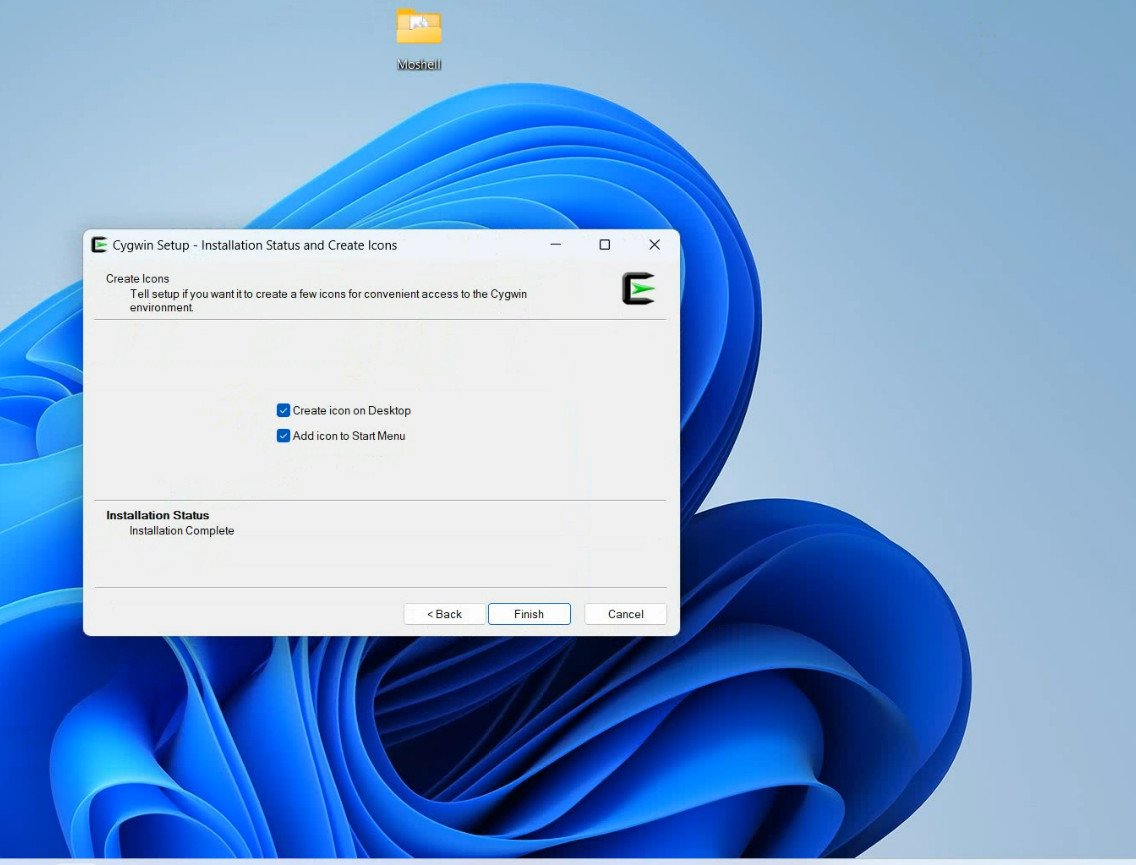Uncheck Add icon to Start Menu
This screenshot has width=1136, height=865.
click(283, 435)
